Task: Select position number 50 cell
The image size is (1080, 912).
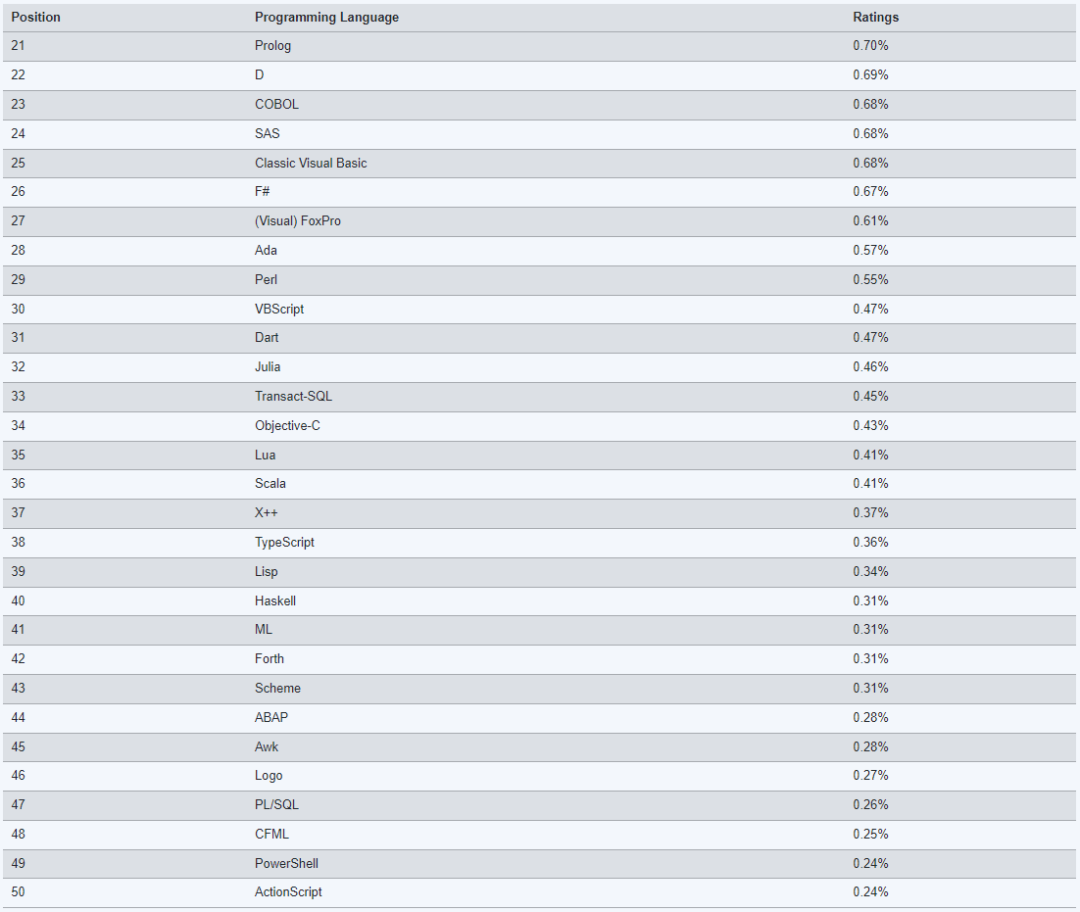Action: pos(18,892)
